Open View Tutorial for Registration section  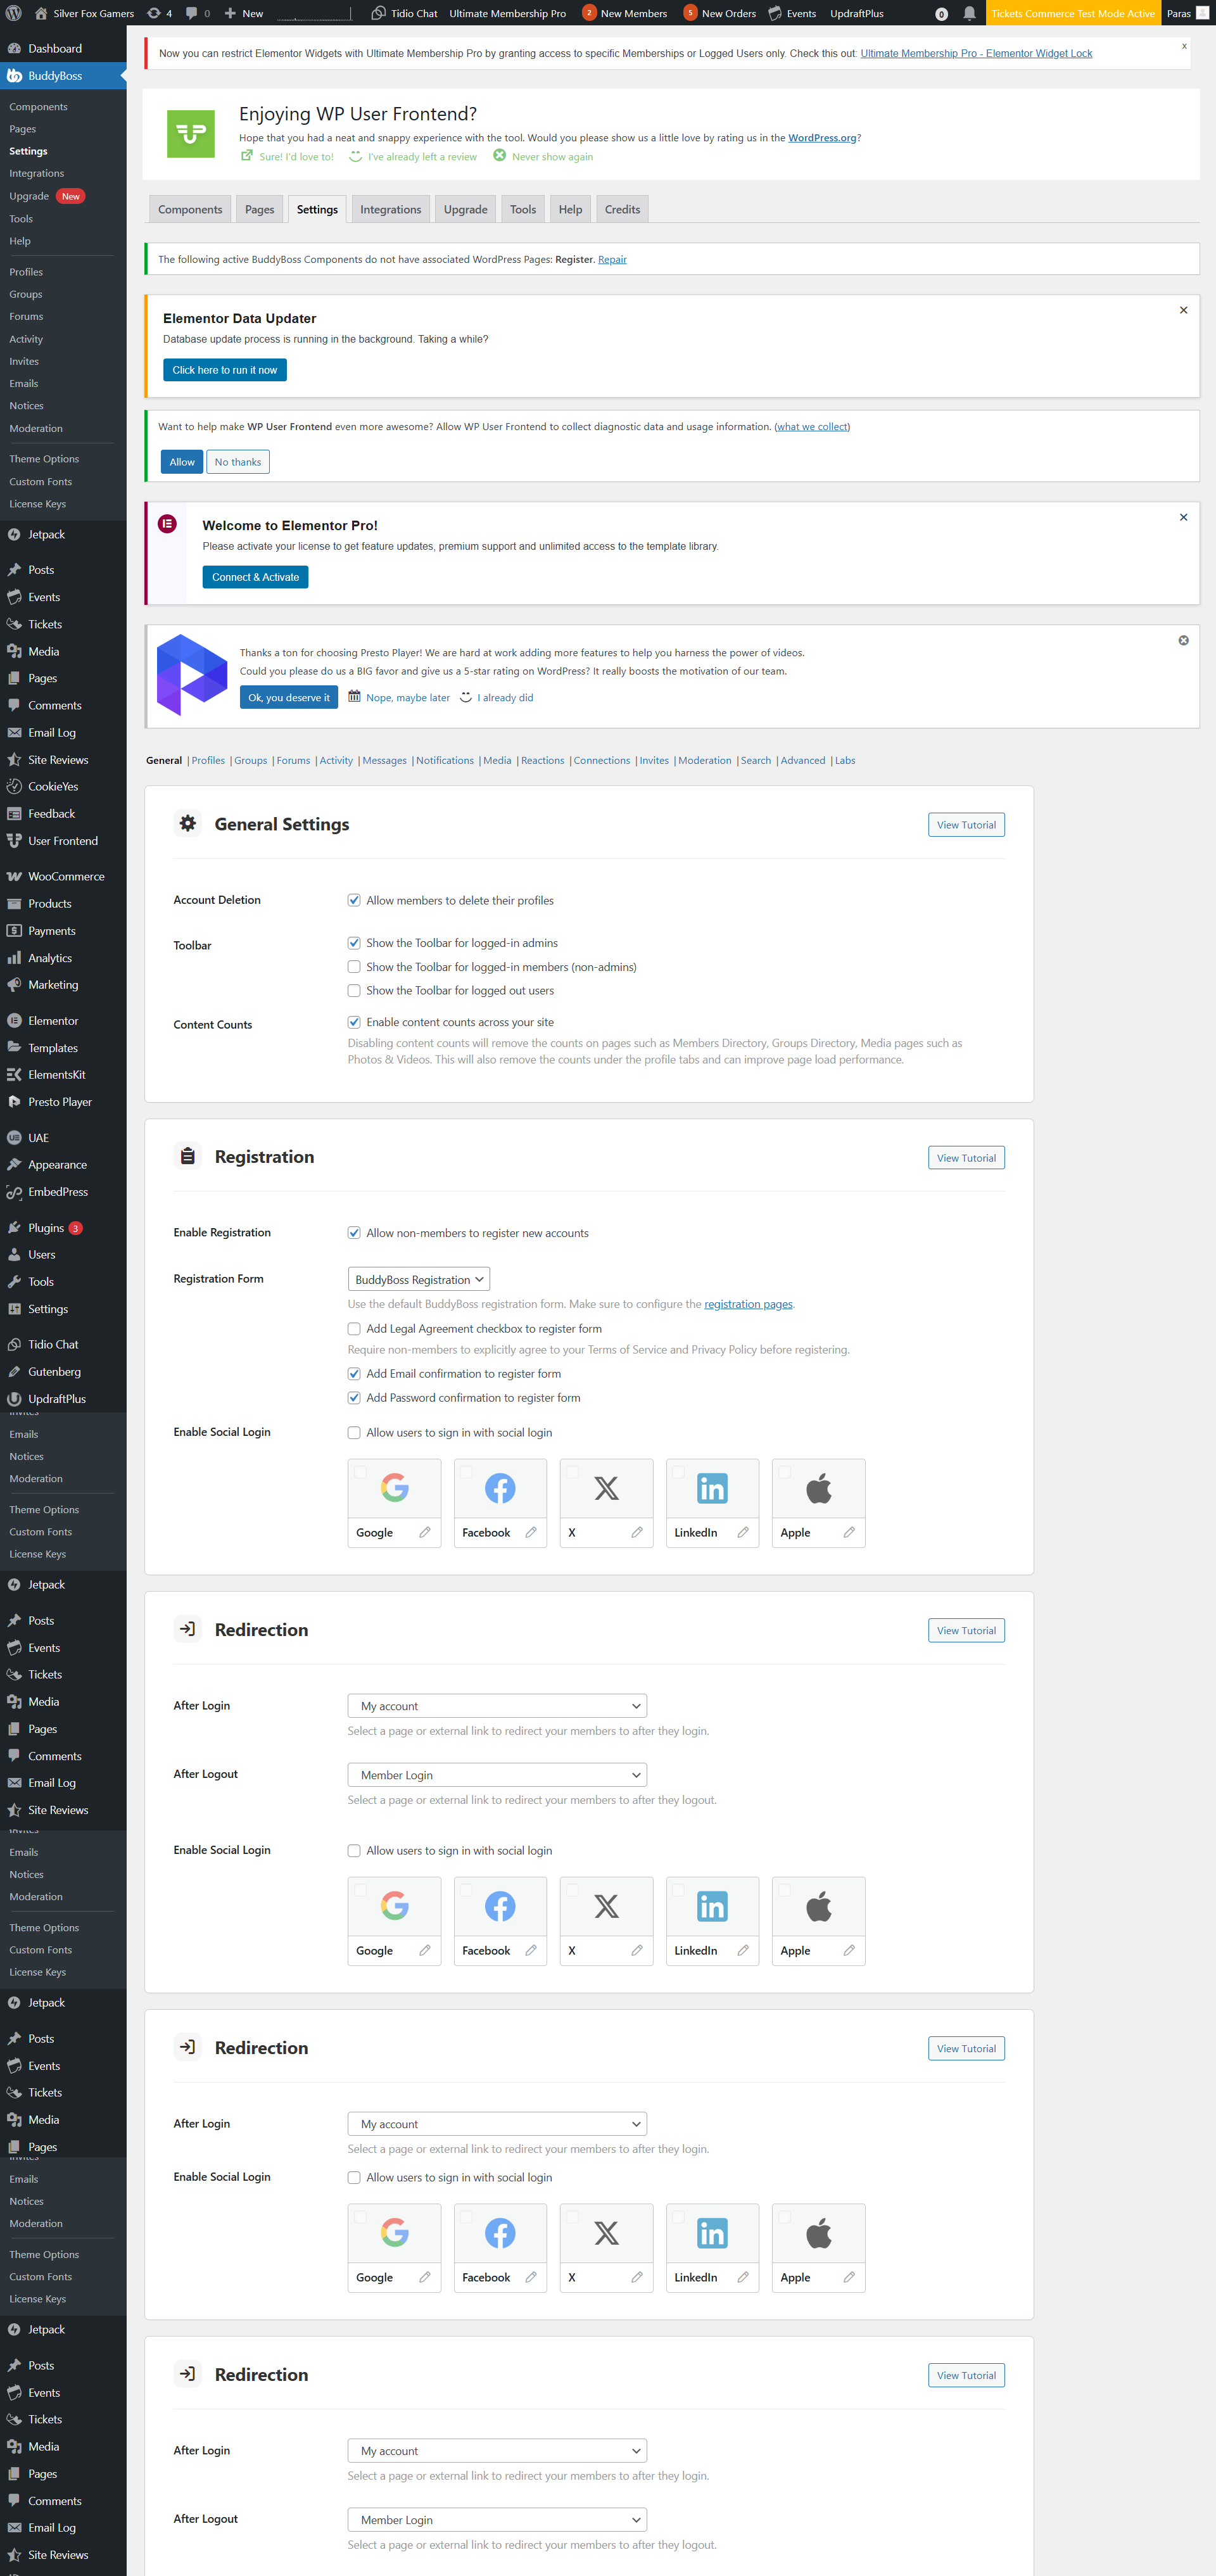966,1157
